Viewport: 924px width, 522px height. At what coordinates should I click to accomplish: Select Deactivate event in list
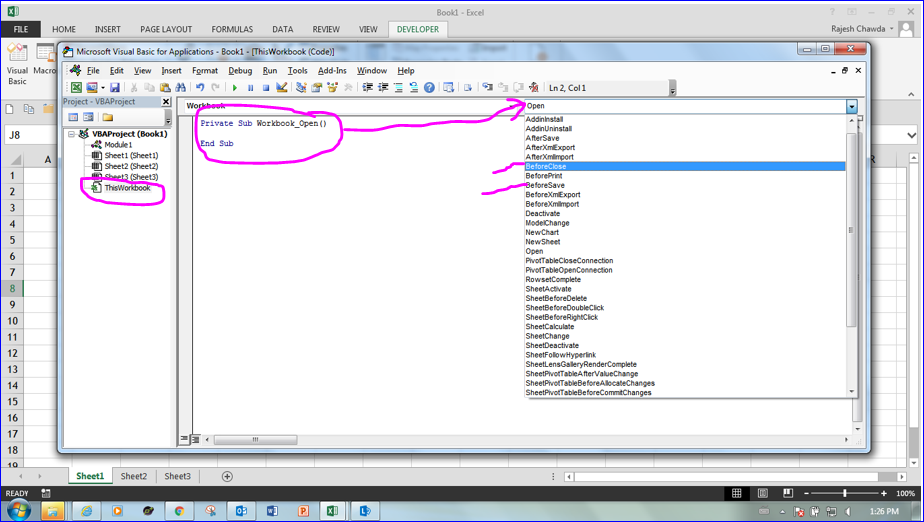click(685, 214)
